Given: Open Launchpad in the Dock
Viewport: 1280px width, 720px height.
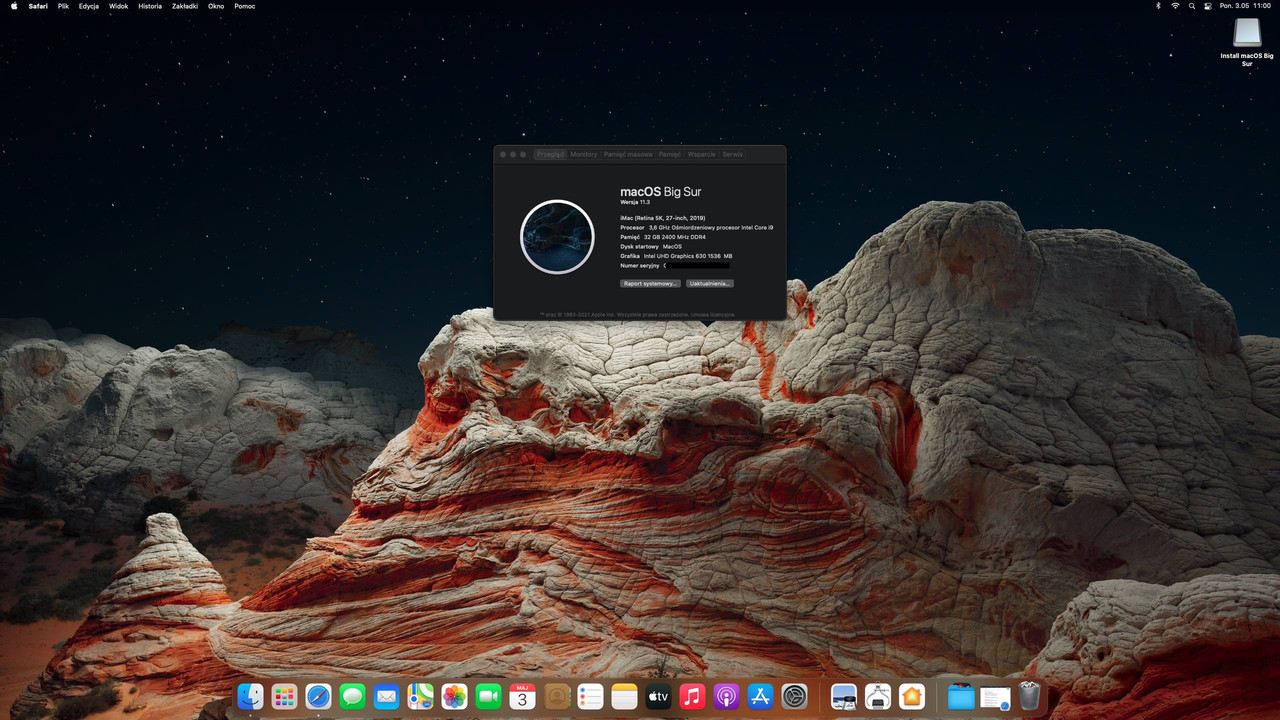Looking at the screenshot, I should 285,697.
